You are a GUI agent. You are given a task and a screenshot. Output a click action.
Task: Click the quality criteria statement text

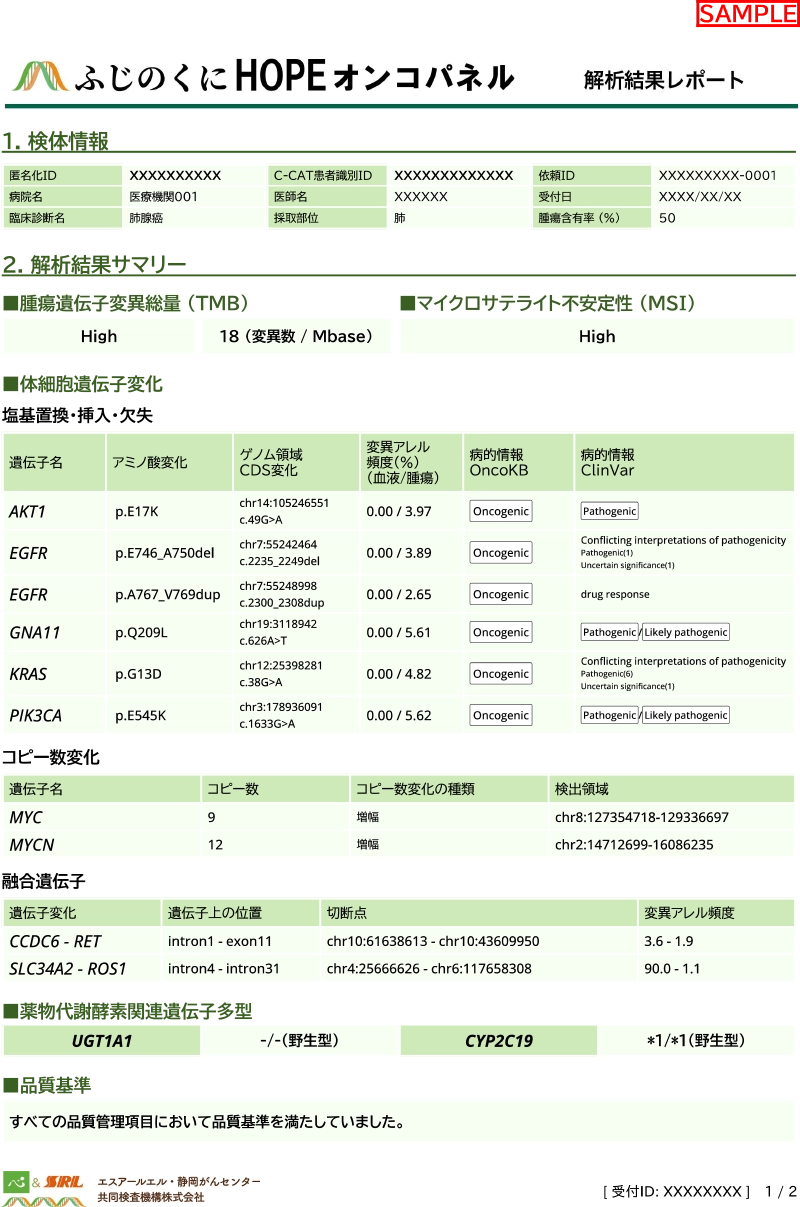pos(208,1122)
